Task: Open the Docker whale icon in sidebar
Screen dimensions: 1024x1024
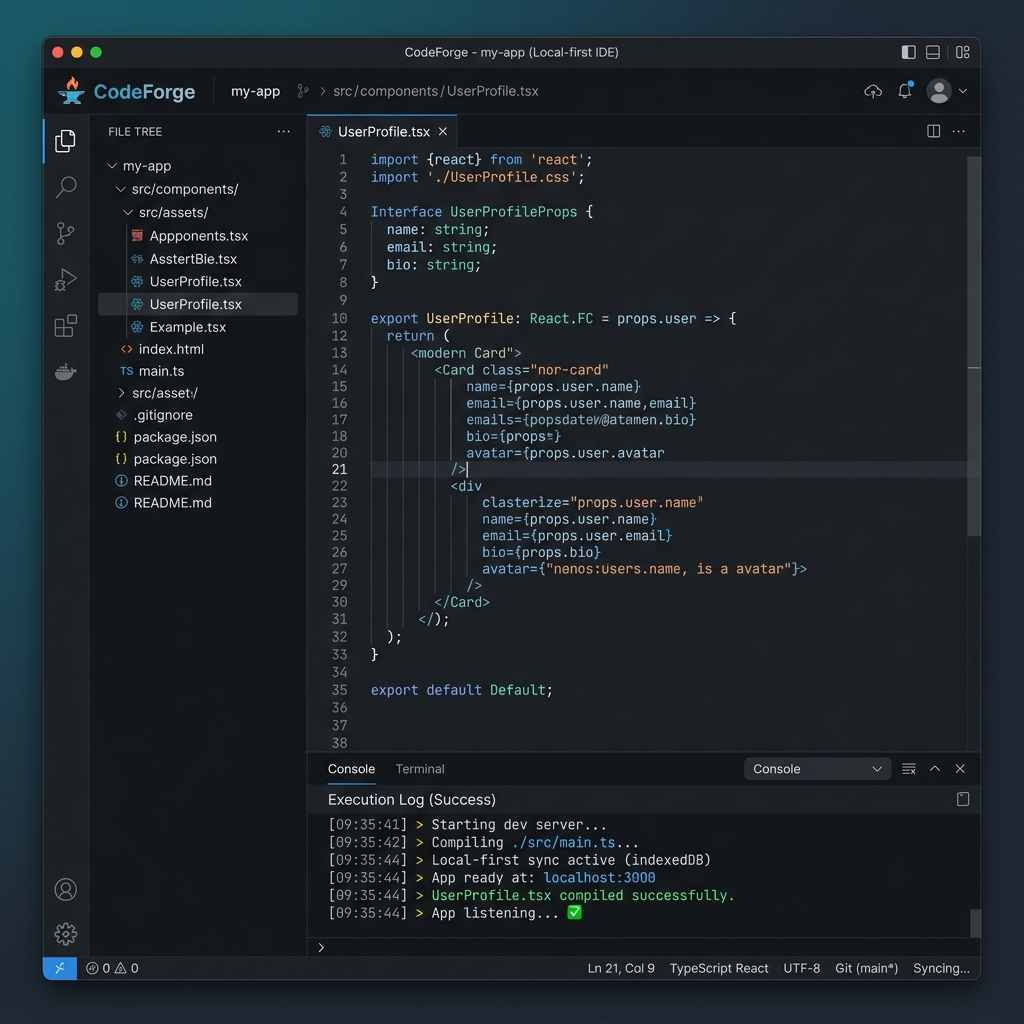Action: [65, 372]
